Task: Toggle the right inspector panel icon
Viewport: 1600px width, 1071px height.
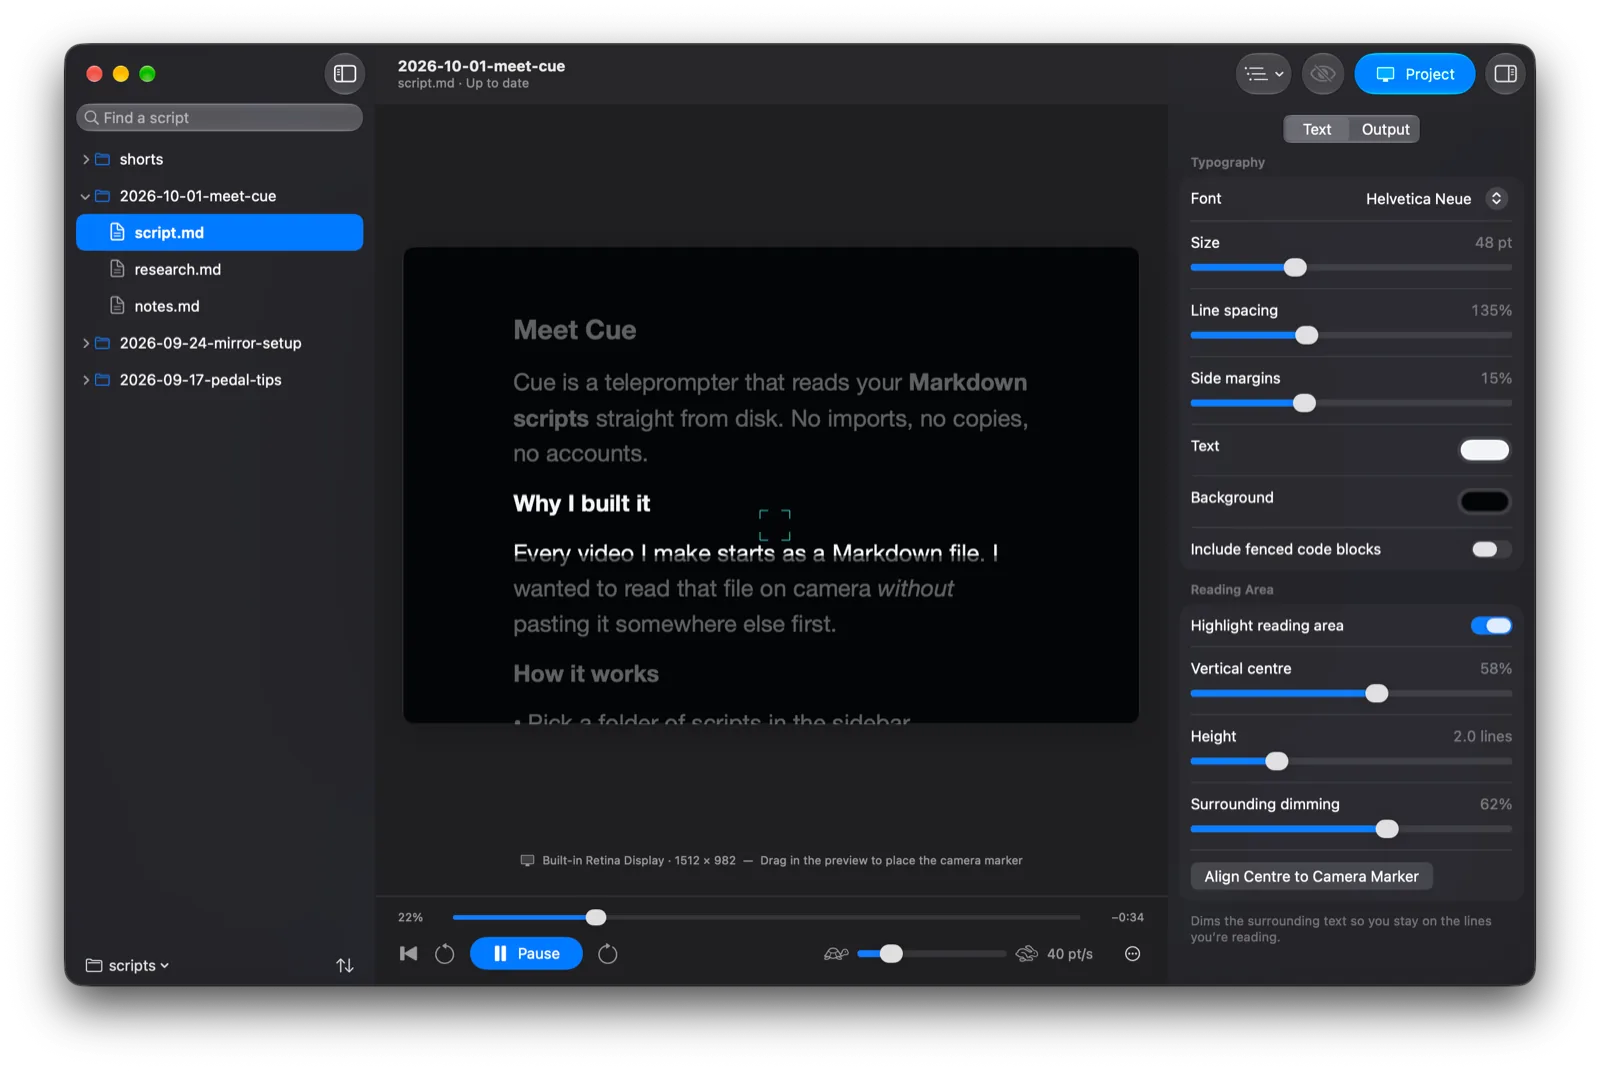Action: pyautogui.click(x=1505, y=74)
